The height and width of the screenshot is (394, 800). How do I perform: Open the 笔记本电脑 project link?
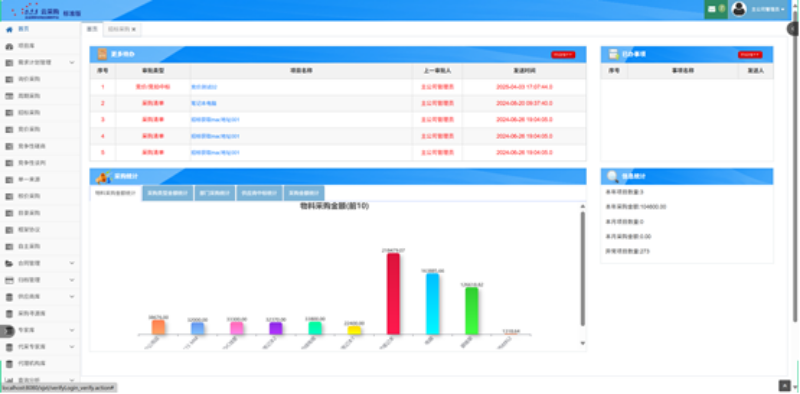coord(204,104)
